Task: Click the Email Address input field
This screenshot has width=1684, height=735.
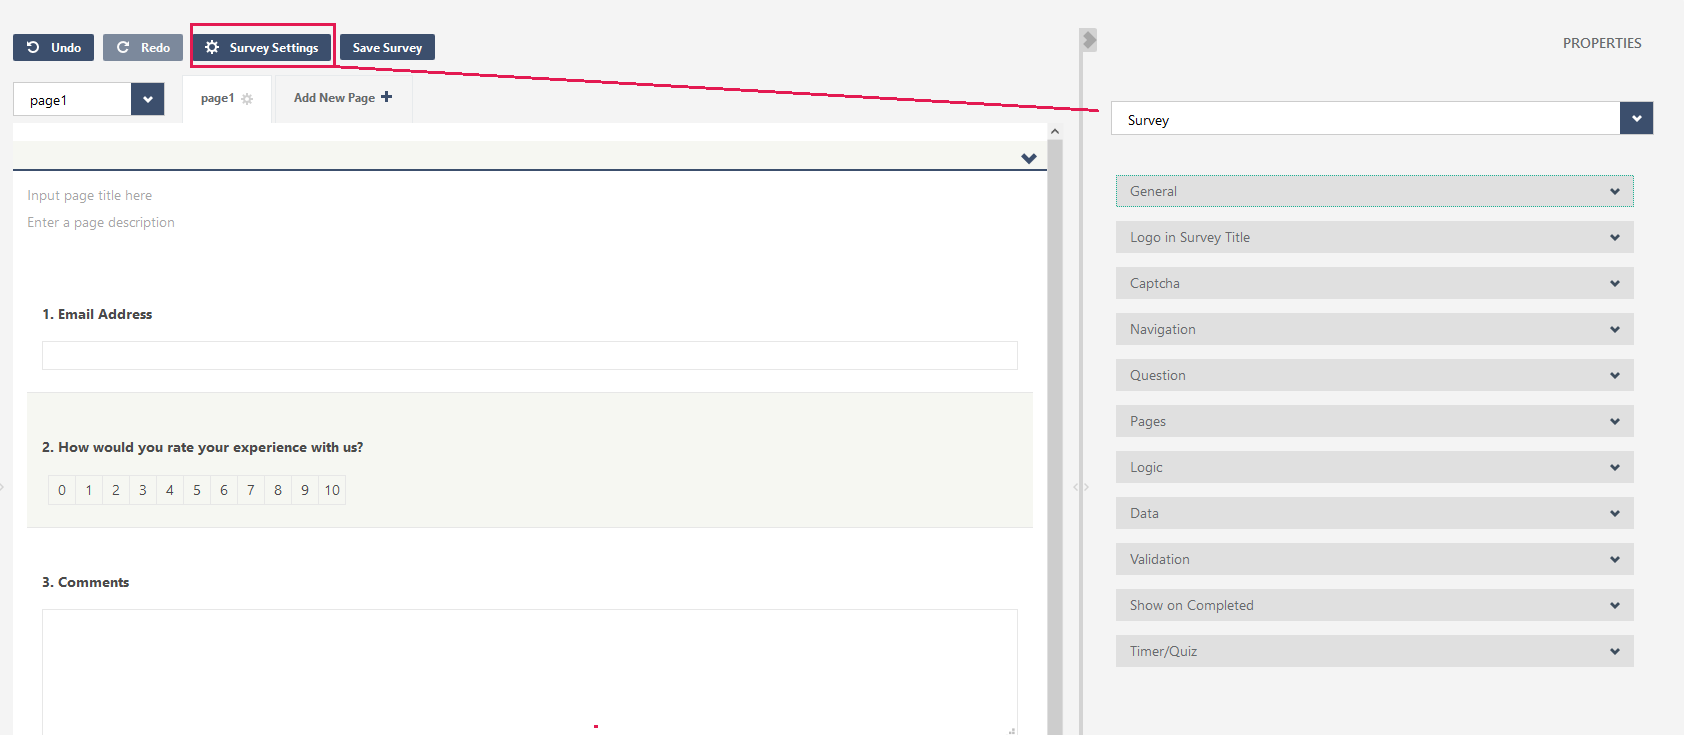Action: click(x=530, y=355)
